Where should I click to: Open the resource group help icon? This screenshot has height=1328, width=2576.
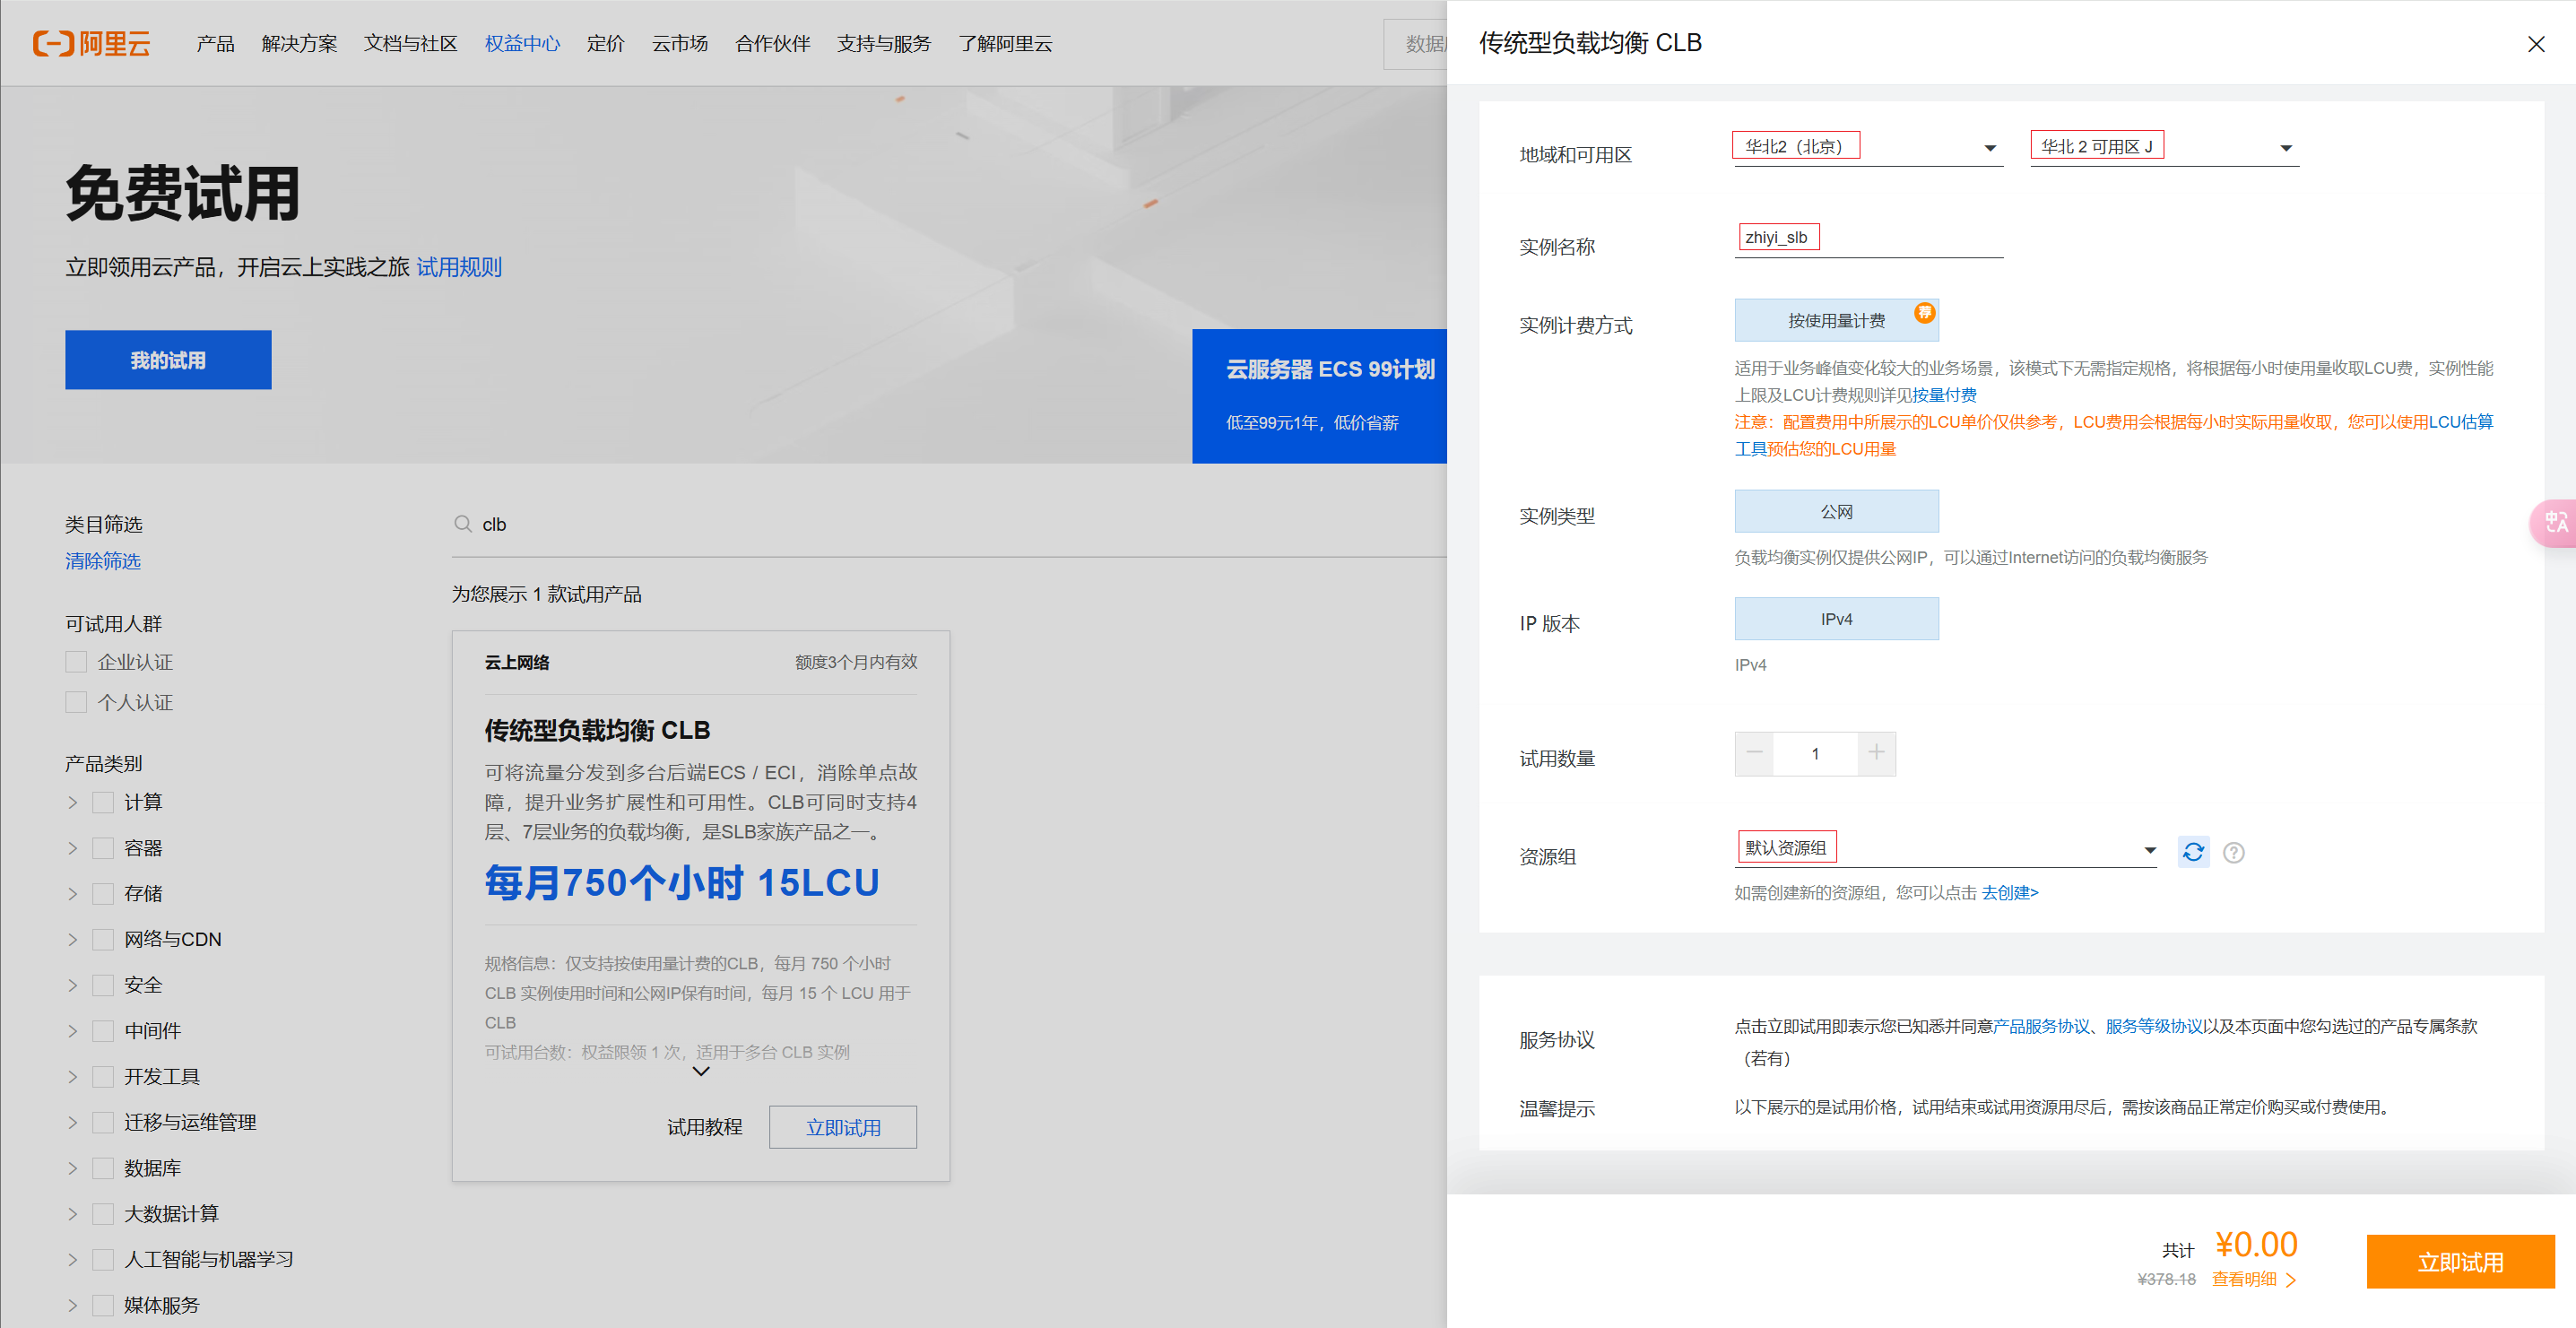click(x=2234, y=852)
